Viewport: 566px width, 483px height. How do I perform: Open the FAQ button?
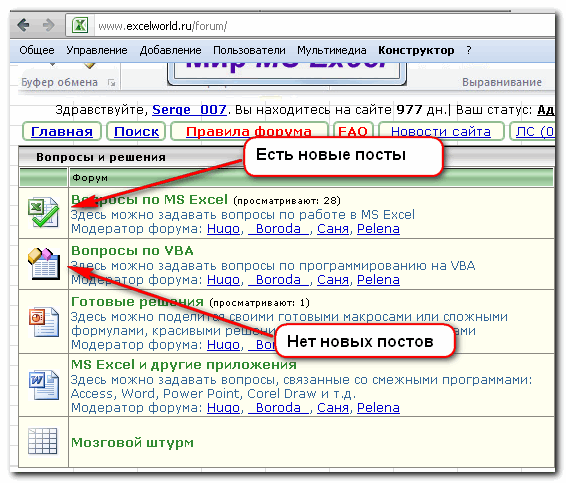click(x=353, y=131)
